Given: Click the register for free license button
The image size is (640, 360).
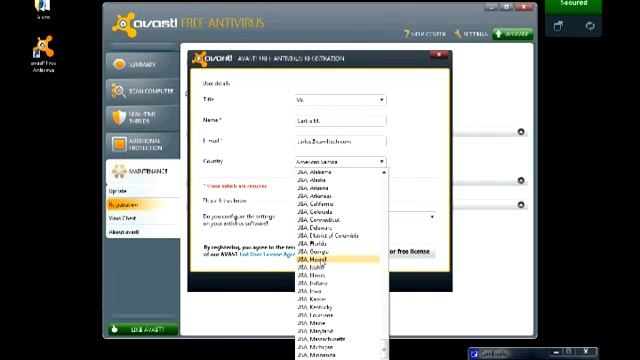Looking at the screenshot, I should 411,251.
